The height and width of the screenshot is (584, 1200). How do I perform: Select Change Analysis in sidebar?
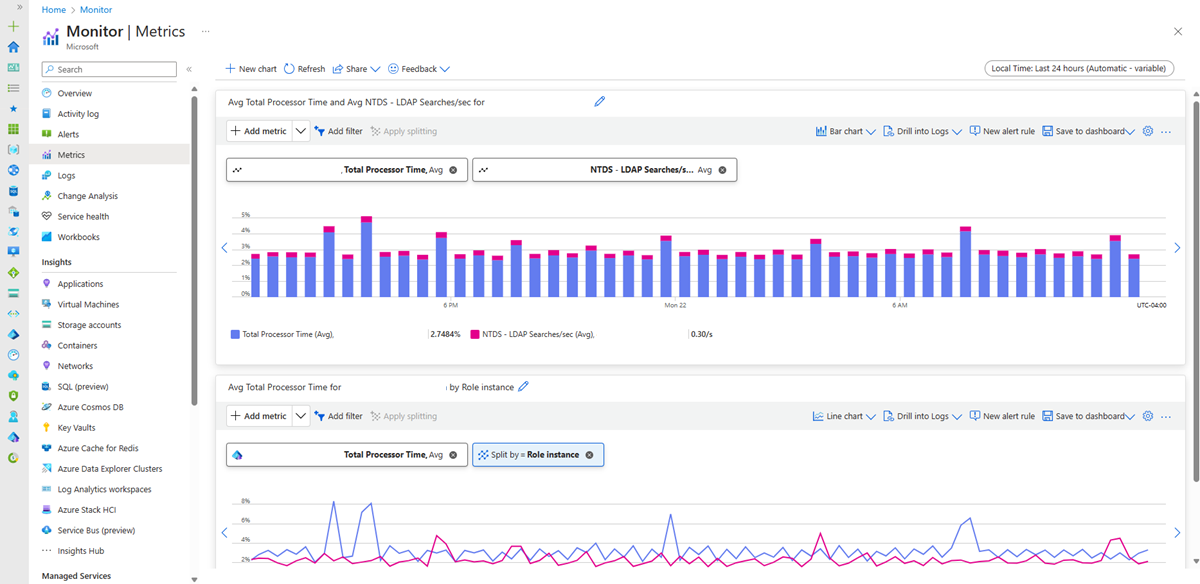point(87,196)
